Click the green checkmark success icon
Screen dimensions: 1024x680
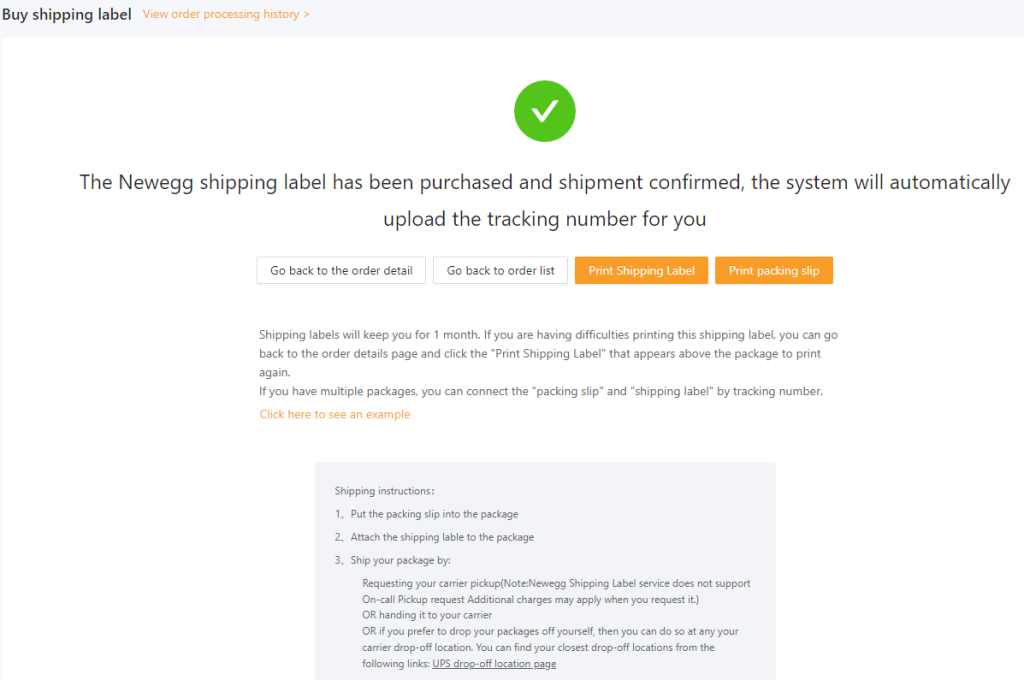click(x=544, y=111)
